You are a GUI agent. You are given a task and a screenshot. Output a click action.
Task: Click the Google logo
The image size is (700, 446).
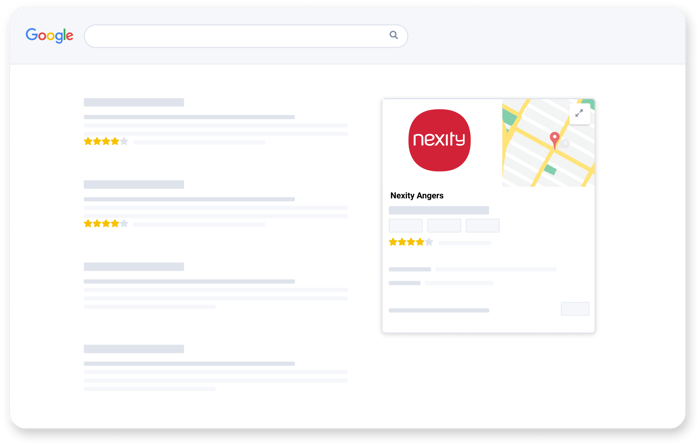click(x=49, y=35)
